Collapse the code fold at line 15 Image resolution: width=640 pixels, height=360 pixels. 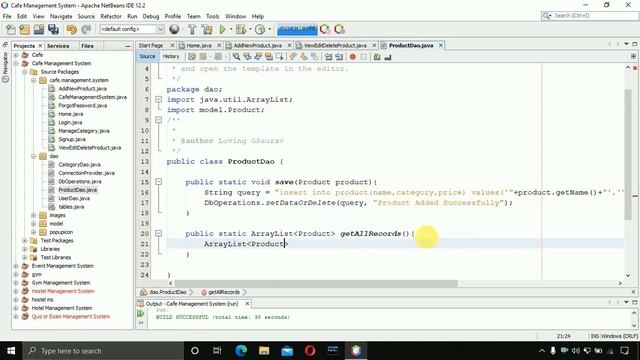coord(158,182)
